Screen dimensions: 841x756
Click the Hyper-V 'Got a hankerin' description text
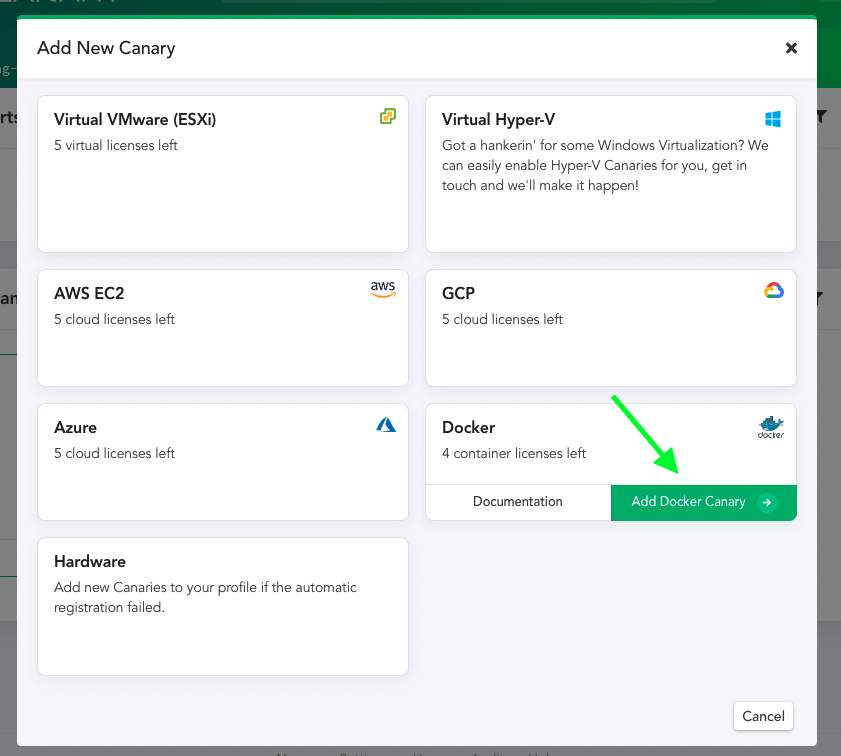[605, 166]
